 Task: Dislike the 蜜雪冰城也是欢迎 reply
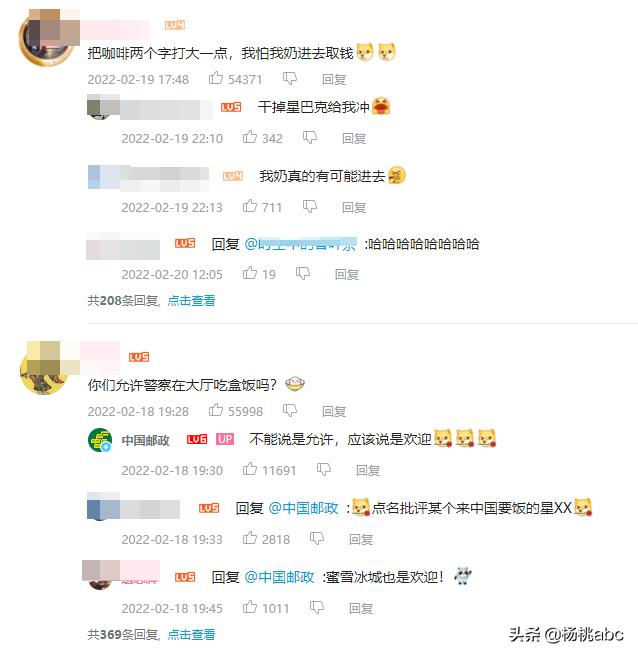[x=317, y=608]
